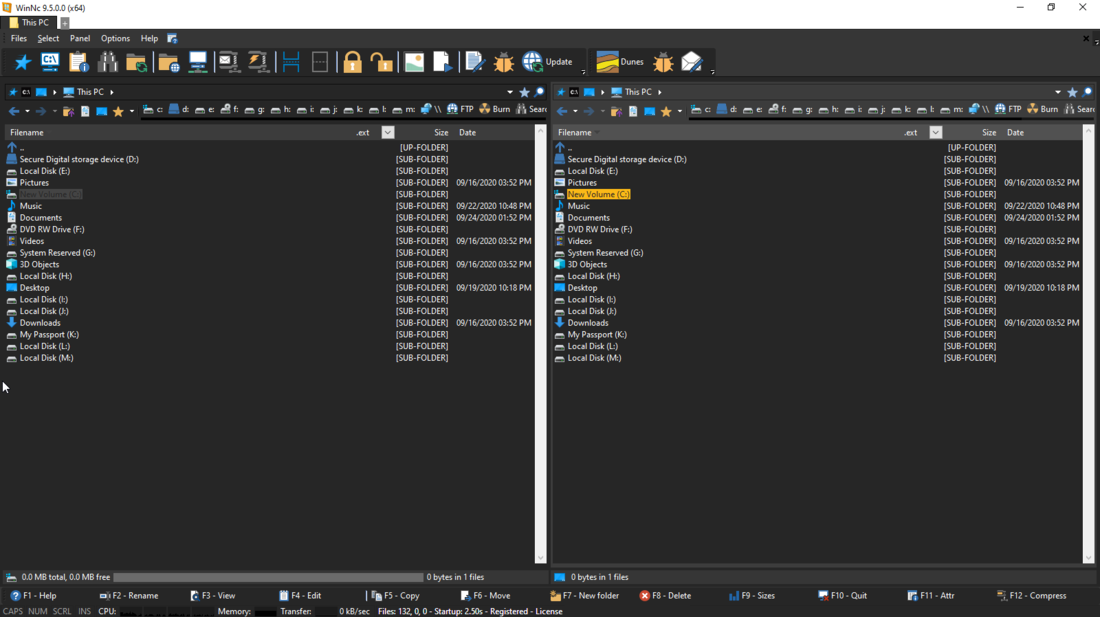1100x617 pixels.
Task: Click left panel disk space usage bar
Action: [268, 577]
